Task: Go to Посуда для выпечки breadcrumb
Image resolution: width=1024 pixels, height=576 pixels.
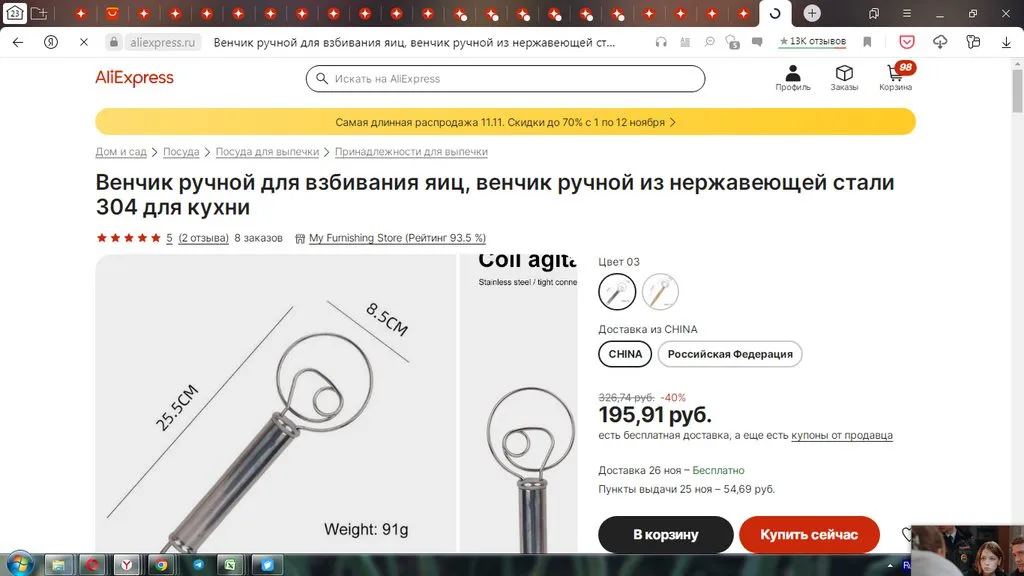Action: (267, 152)
